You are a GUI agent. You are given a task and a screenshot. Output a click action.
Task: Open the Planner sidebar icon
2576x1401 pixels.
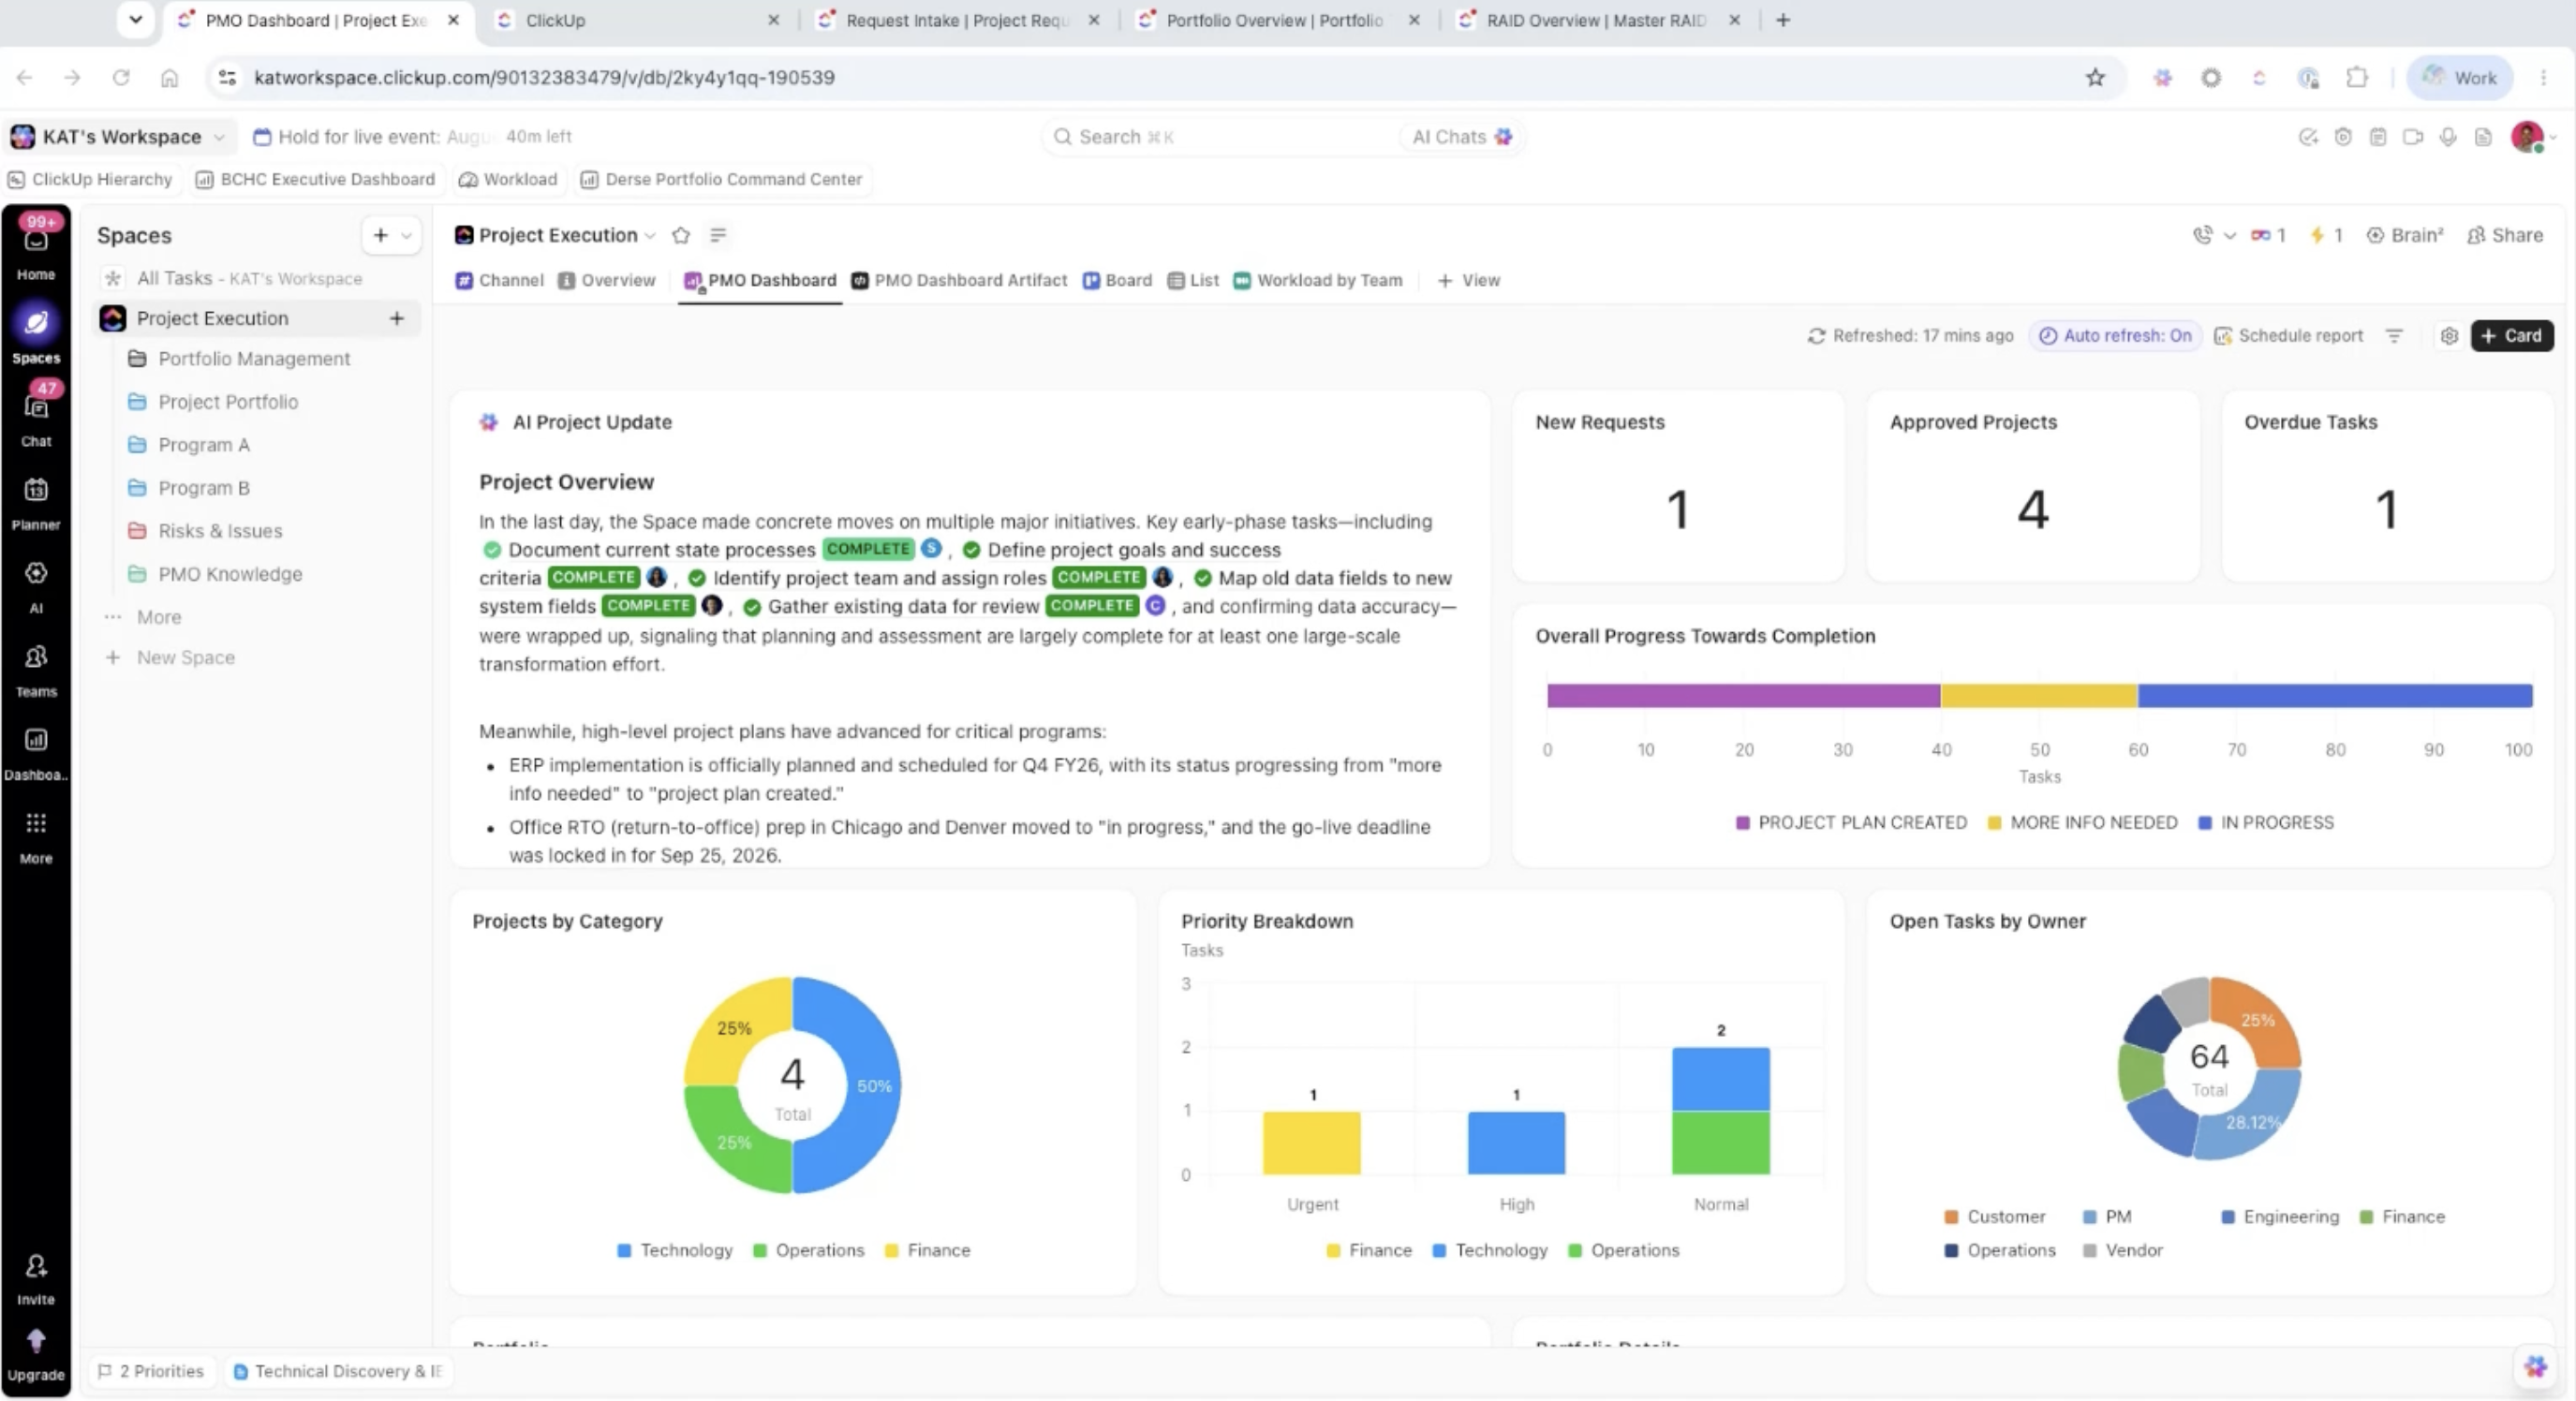click(x=36, y=501)
